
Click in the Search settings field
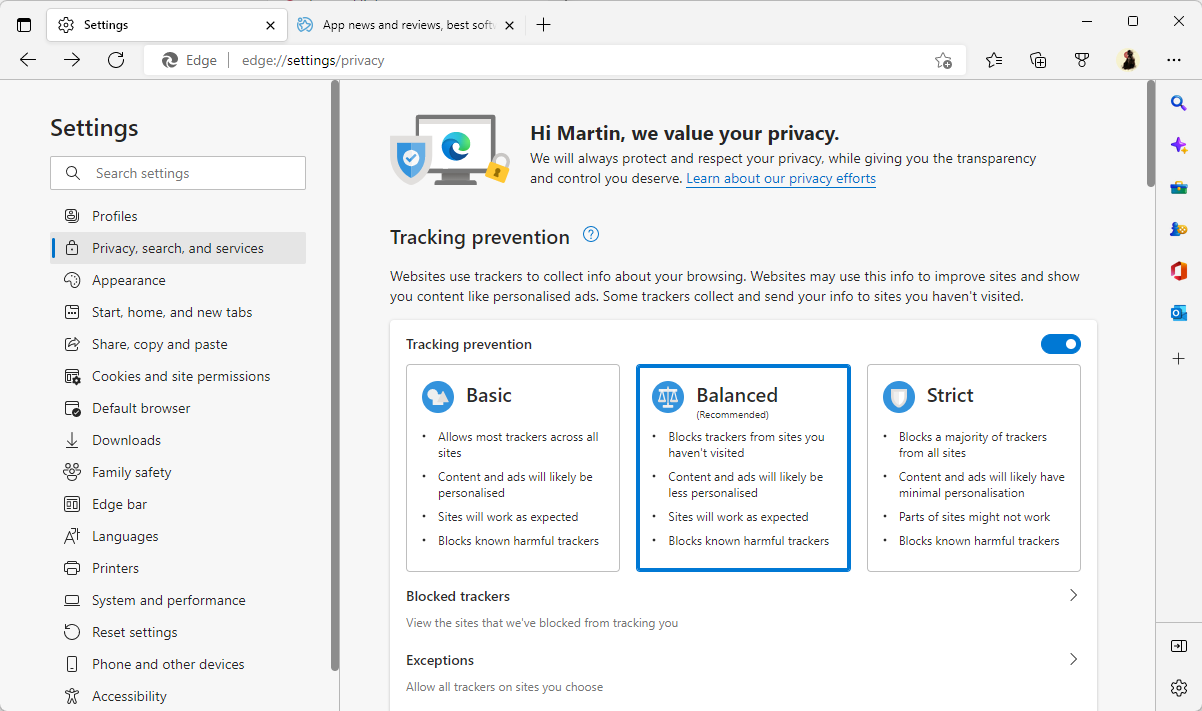178,172
